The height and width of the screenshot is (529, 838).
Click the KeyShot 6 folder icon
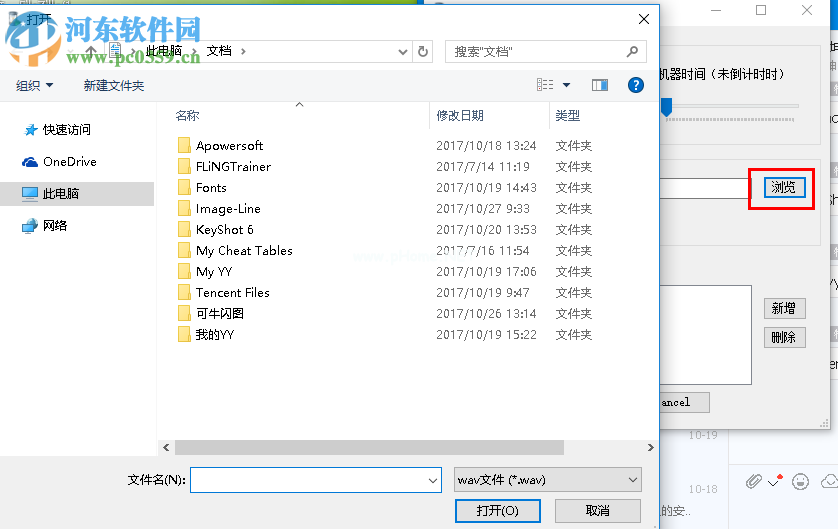pyautogui.click(x=184, y=230)
